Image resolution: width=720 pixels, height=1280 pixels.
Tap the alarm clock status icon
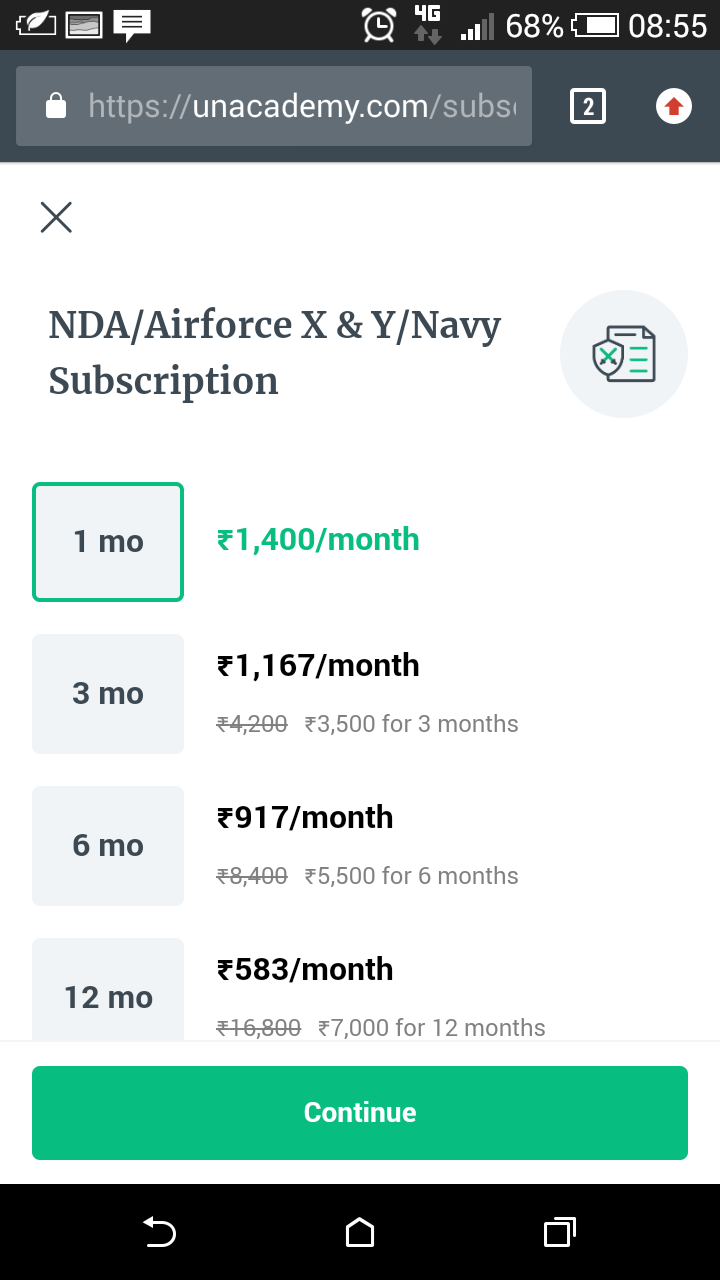(379, 25)
